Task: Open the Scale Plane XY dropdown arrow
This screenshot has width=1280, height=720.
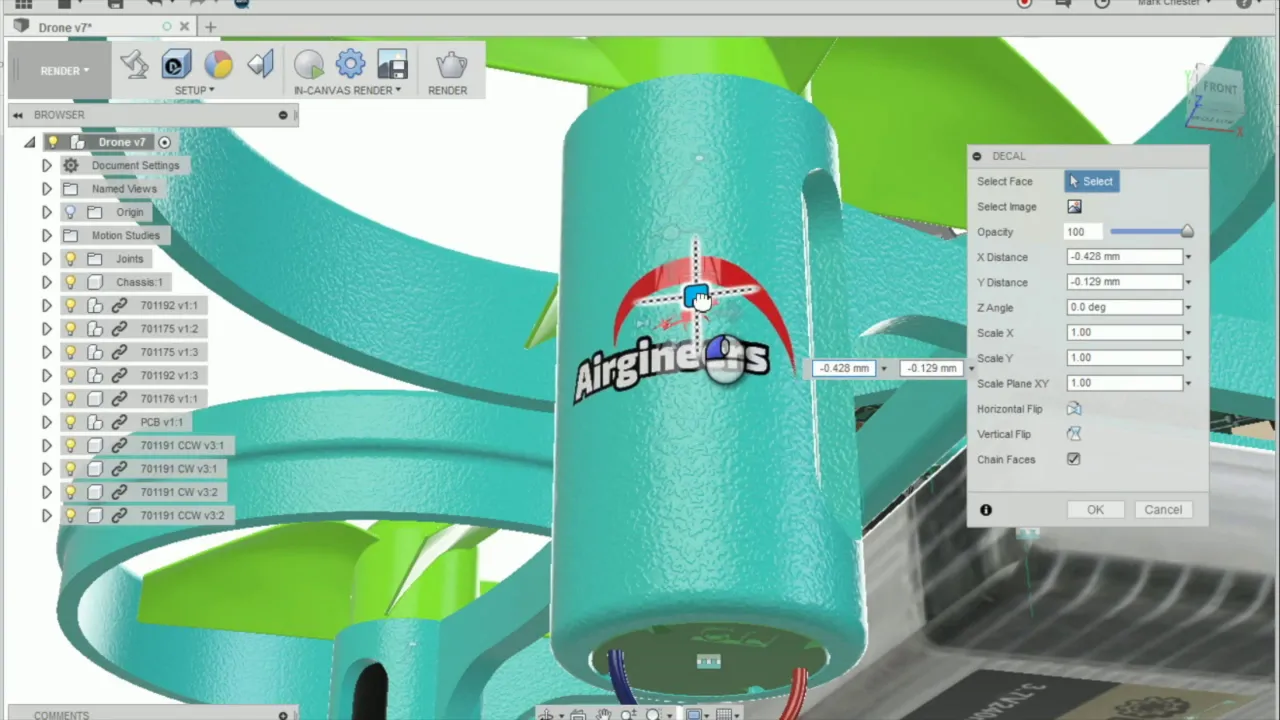Action: tap(1188, 383)
